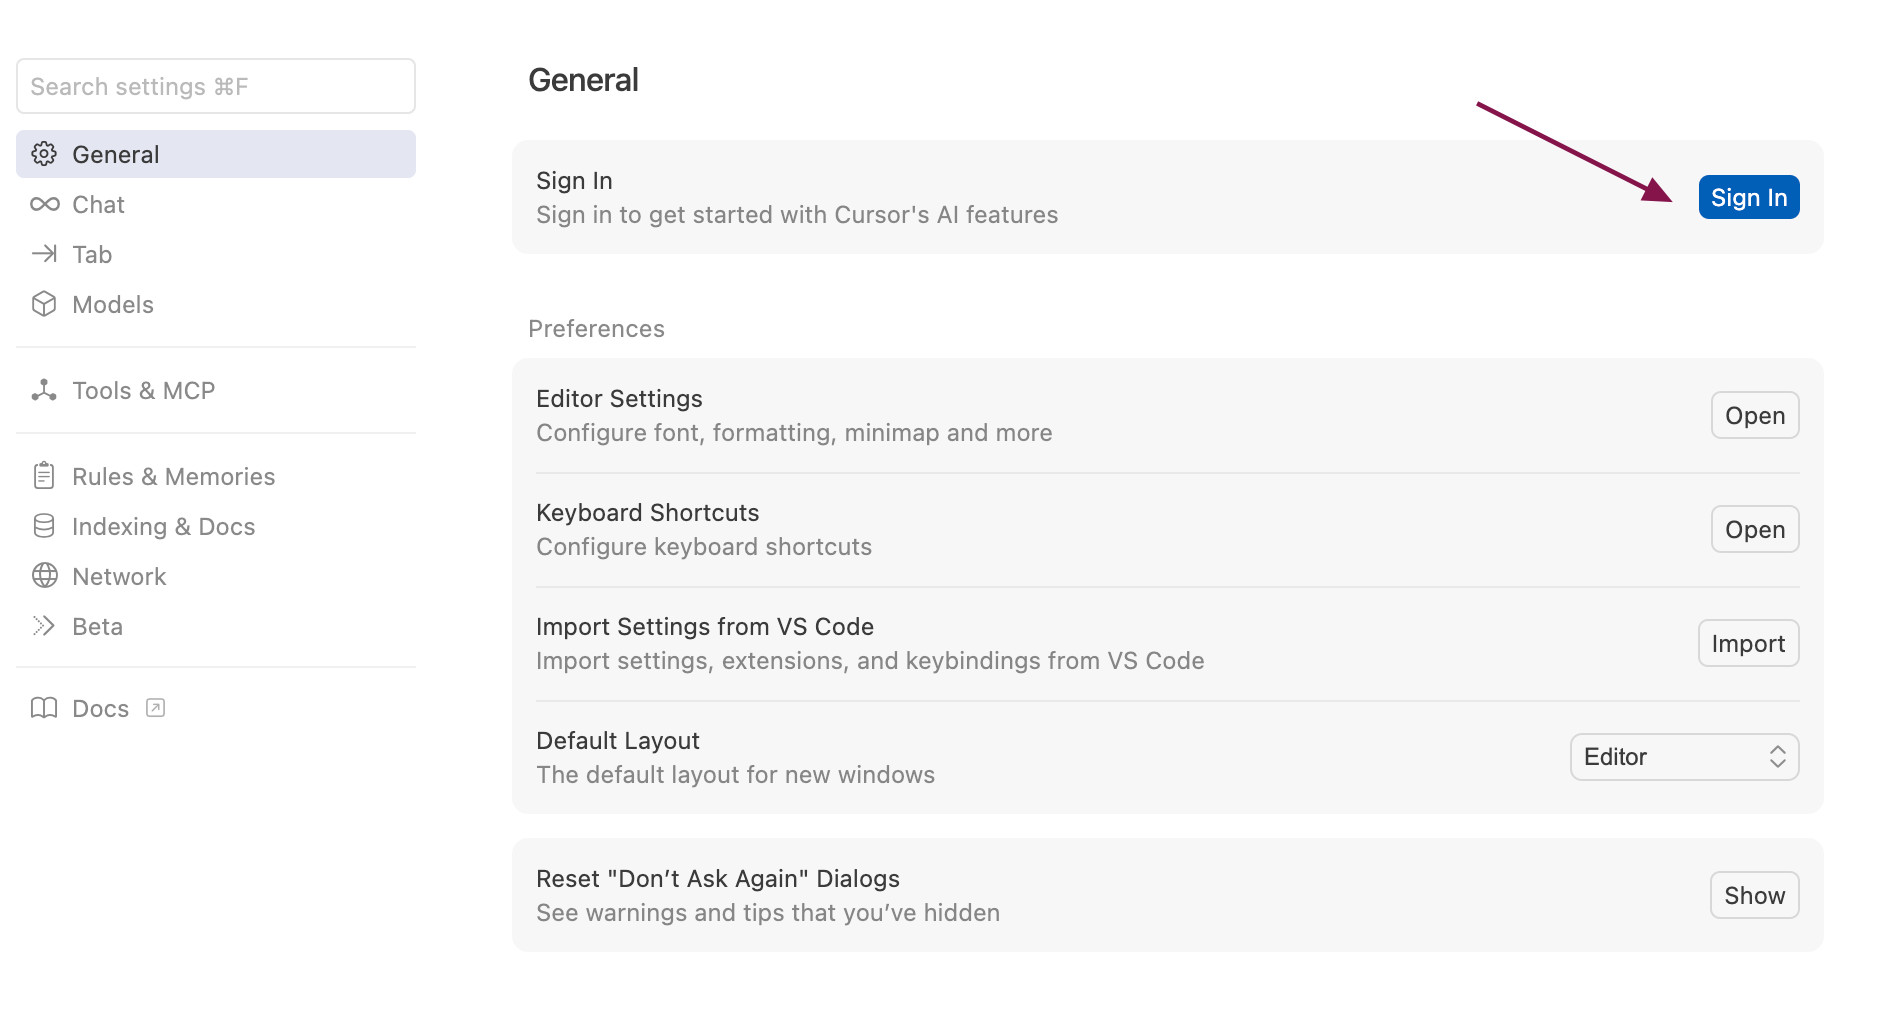Image resolution: width=1888 pixels, height=1010 pixels.
Task: Click the Rules & Memories clipboard icon
Action: coord(44,476)
